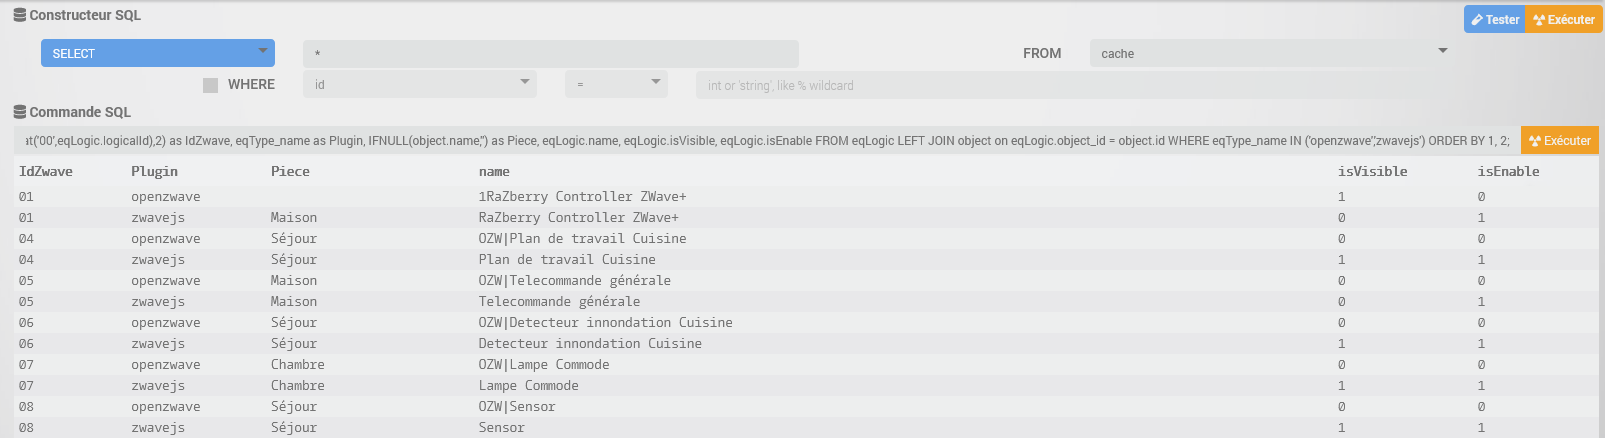Run the SQL command with its Exécuter button
1605x438 pixels.
1559,141
